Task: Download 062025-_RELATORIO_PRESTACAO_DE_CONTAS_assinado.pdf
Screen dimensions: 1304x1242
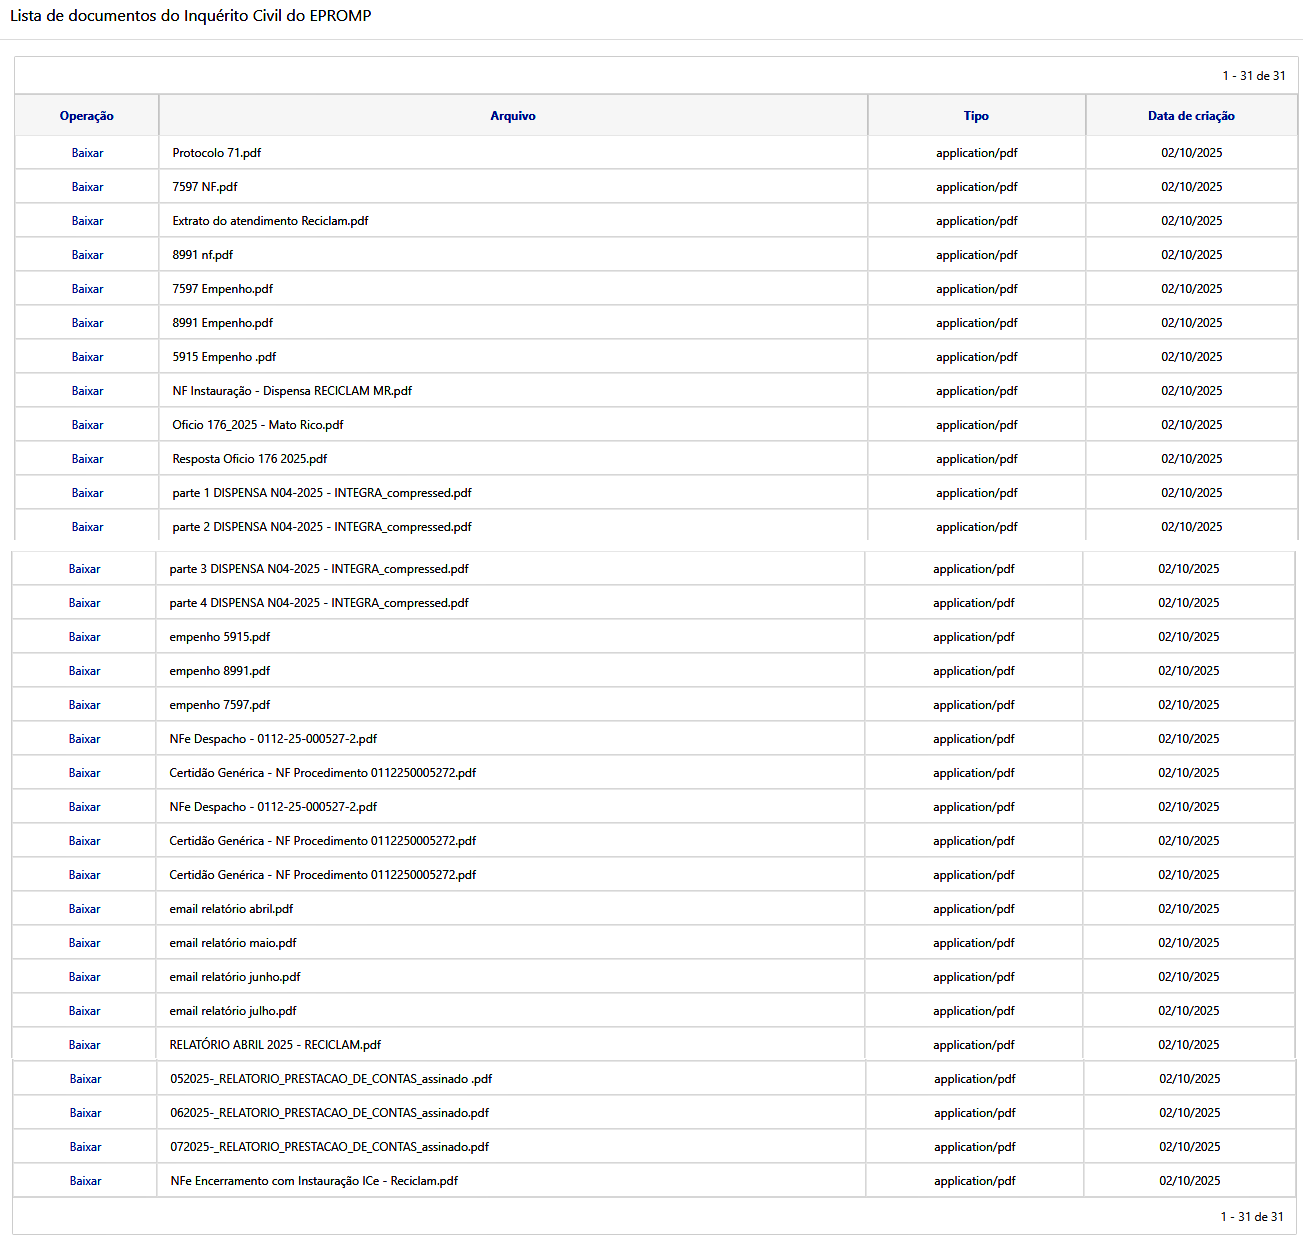Action: (85, 1113)
